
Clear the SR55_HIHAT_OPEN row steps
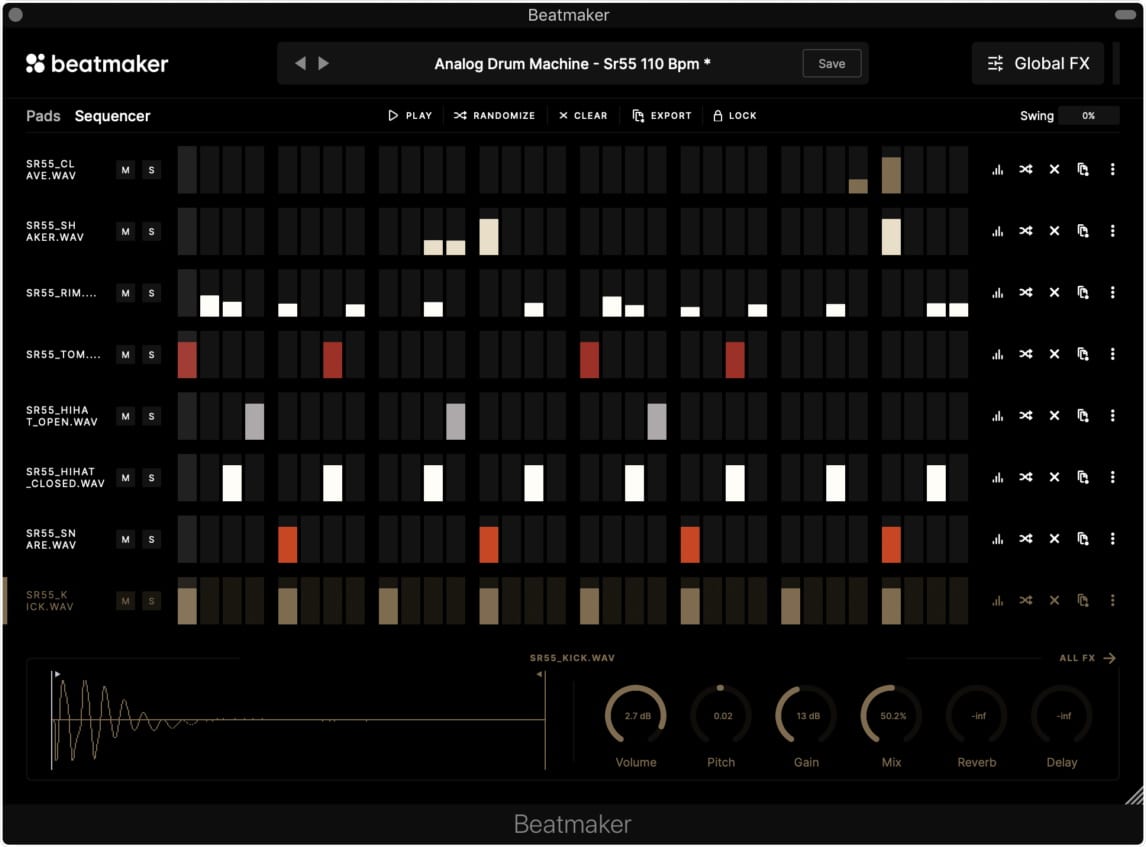pos(1054,416)
